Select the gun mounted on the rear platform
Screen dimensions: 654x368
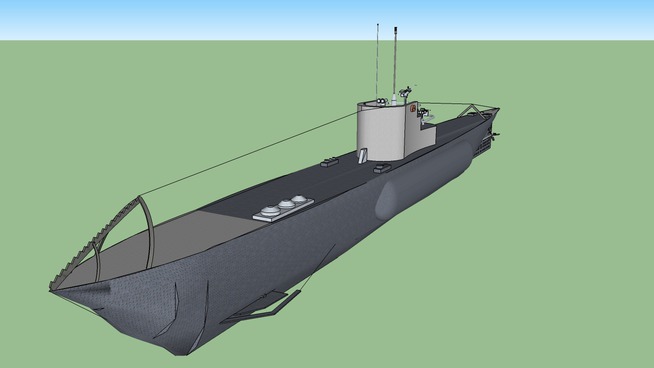[x=425, y=113]
